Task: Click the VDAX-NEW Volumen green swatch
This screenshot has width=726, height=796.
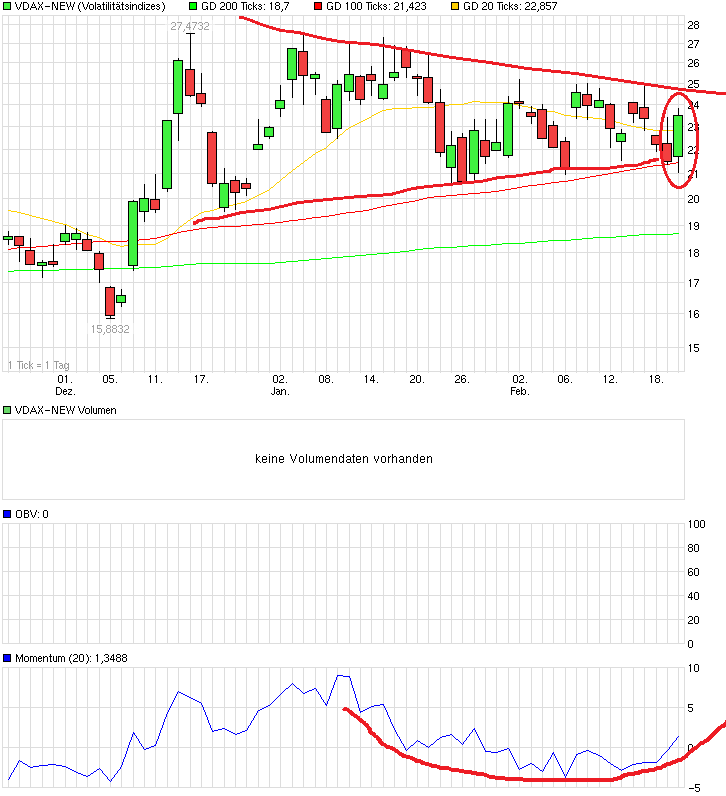Action: (7, 410)
